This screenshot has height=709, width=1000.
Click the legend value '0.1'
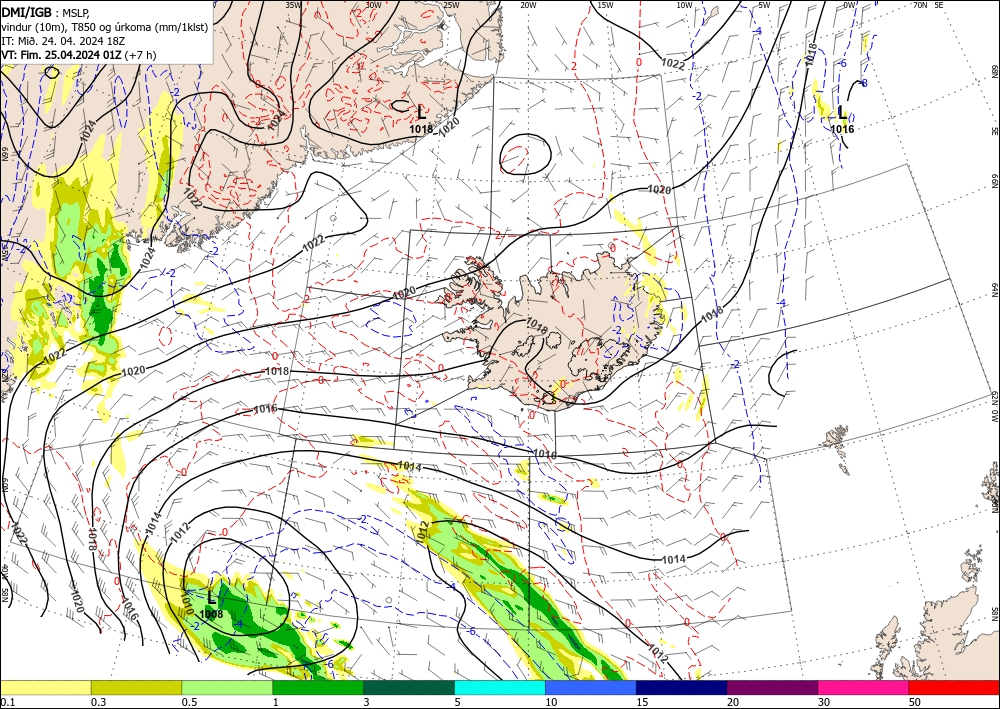click(x=6, y=702)
